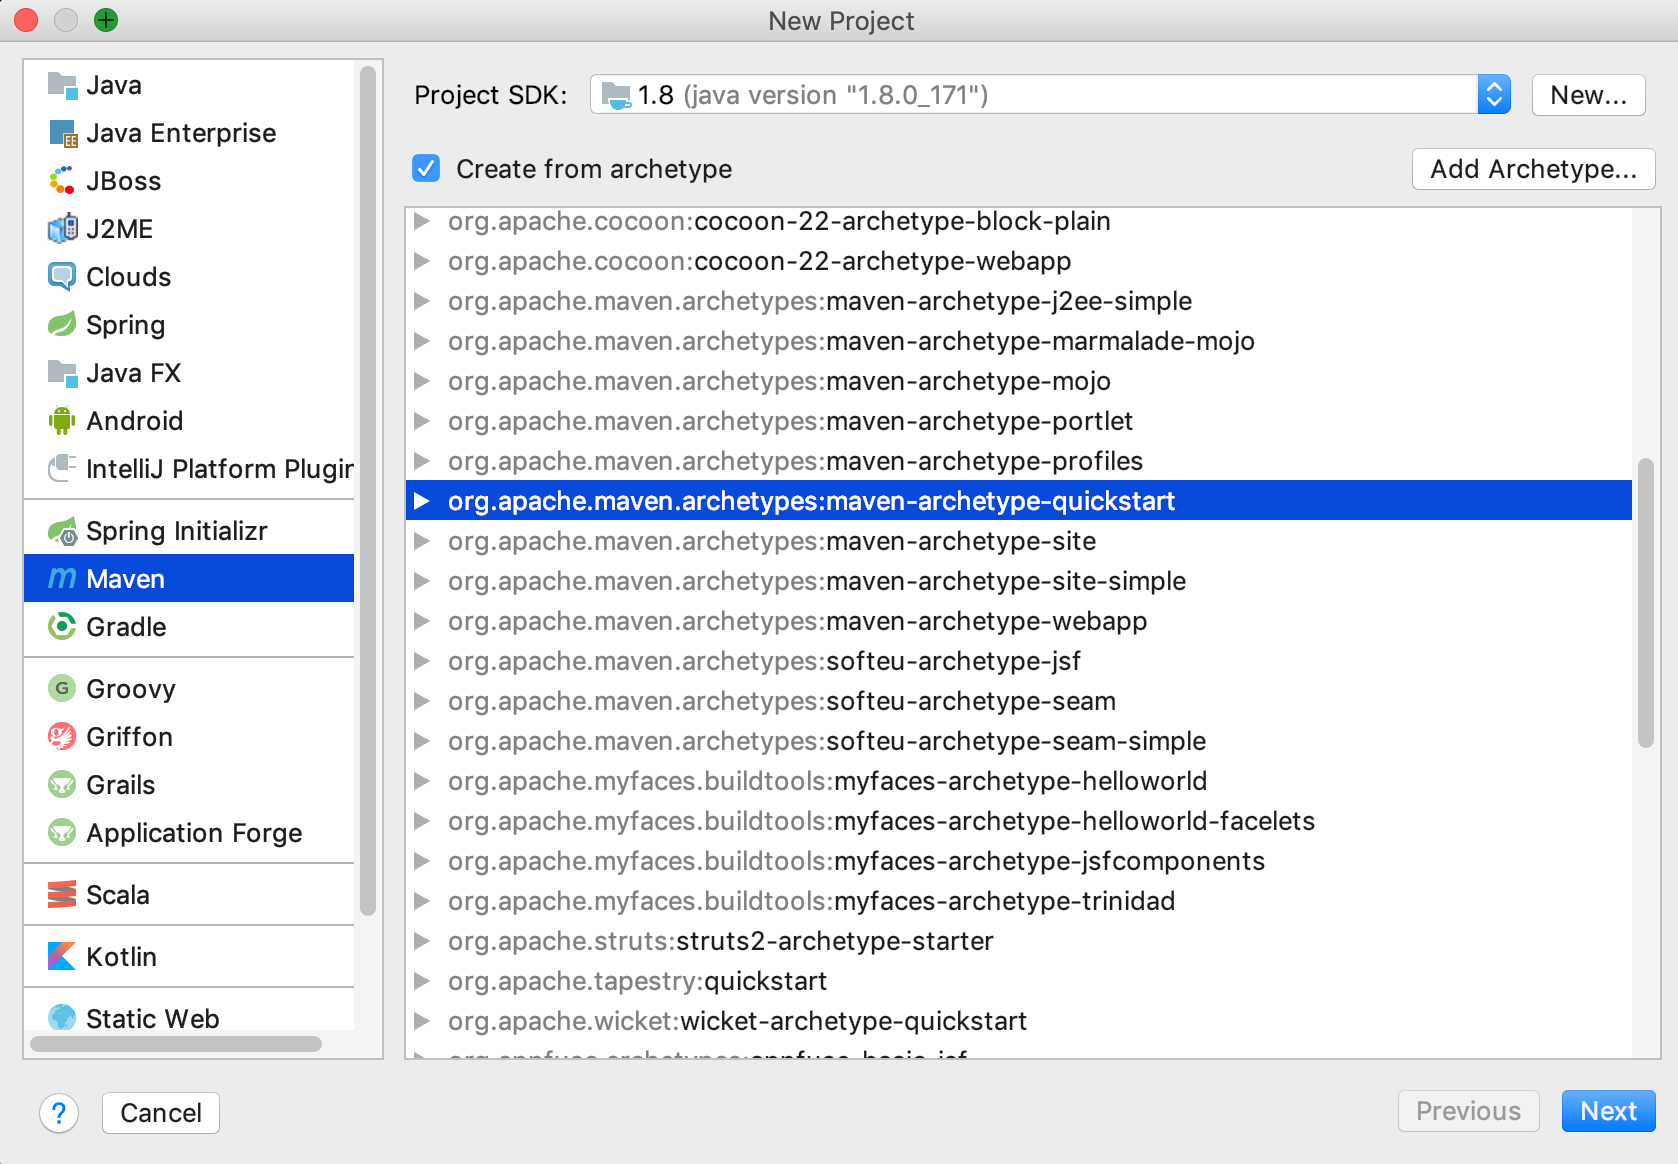Expand cocoon-22-archetype-block-plain triangle
Screen dimensions: 1678x1164
422,221
